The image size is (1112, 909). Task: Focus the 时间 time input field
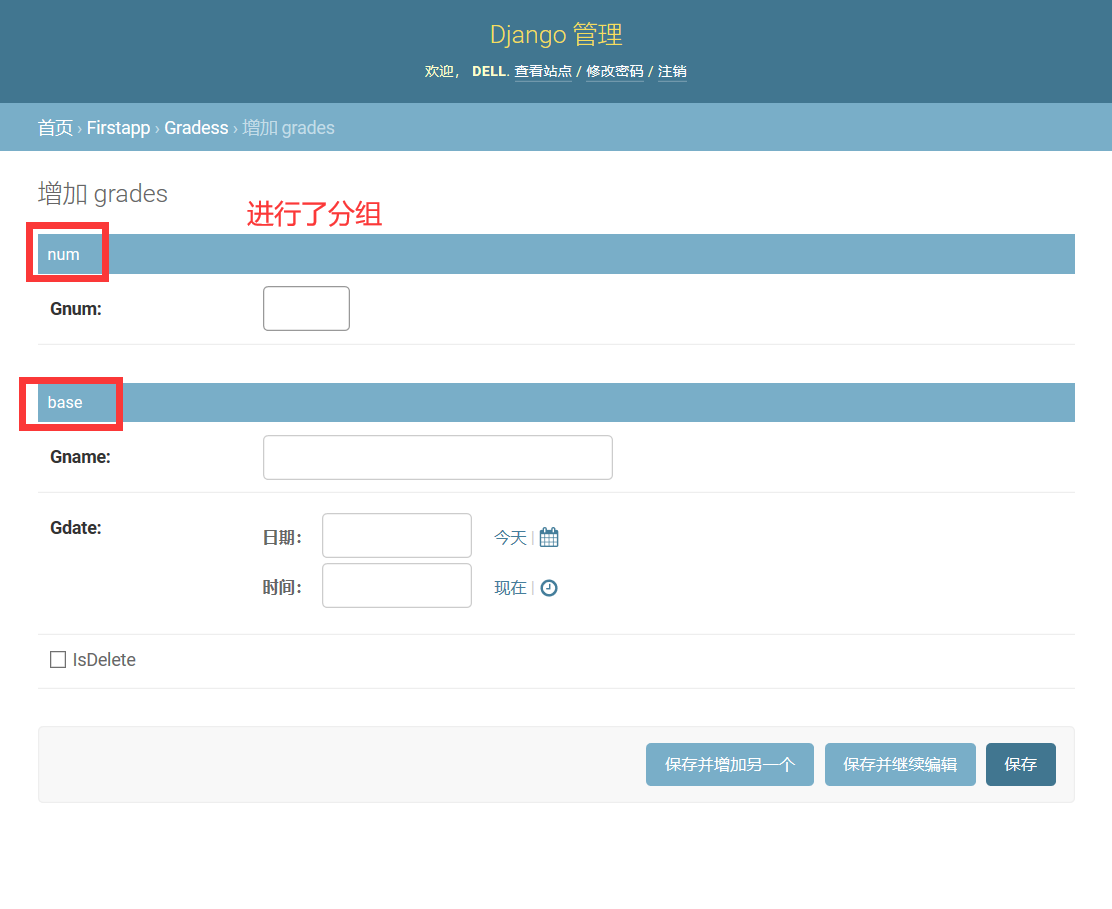397,586
